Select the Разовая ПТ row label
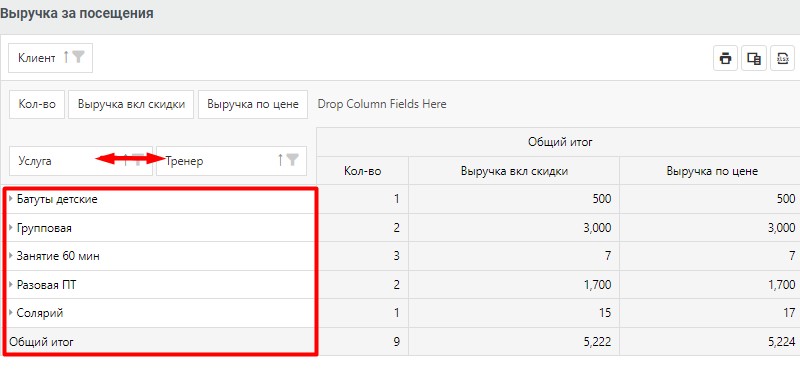 (x=46, y=285)
